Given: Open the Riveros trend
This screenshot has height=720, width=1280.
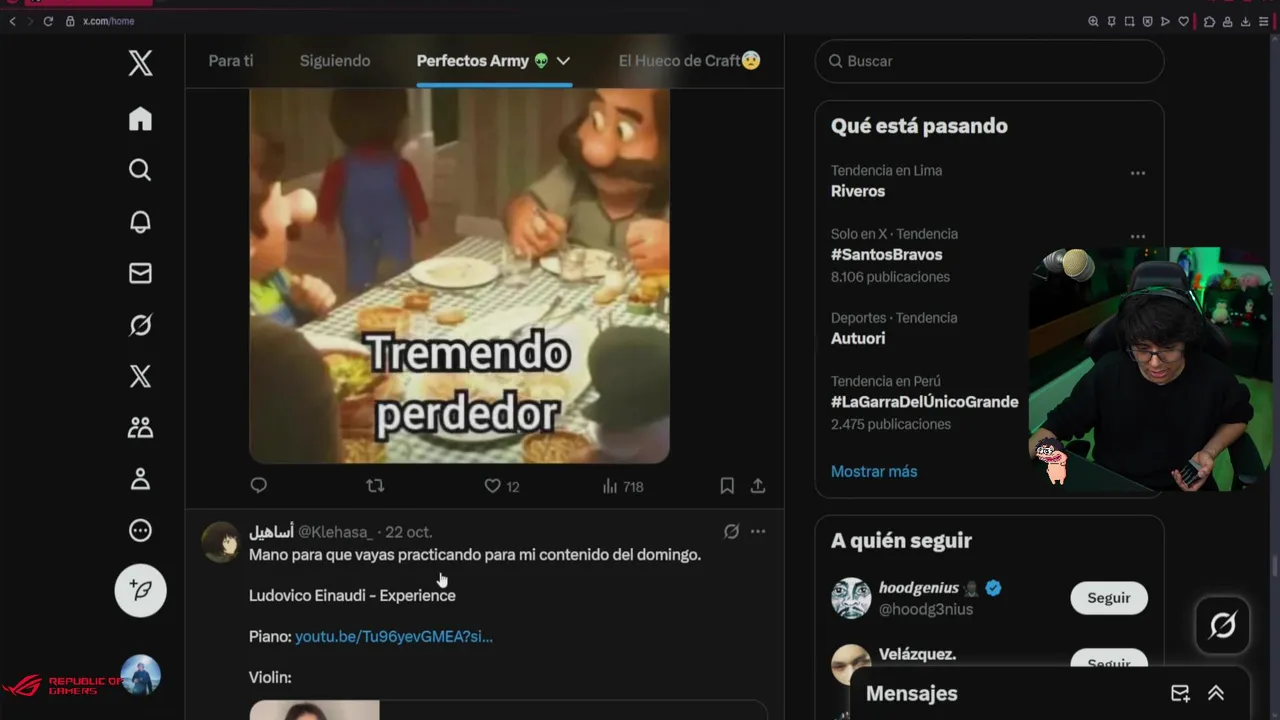Looking at the screenshot, I should tap(858, 191).
